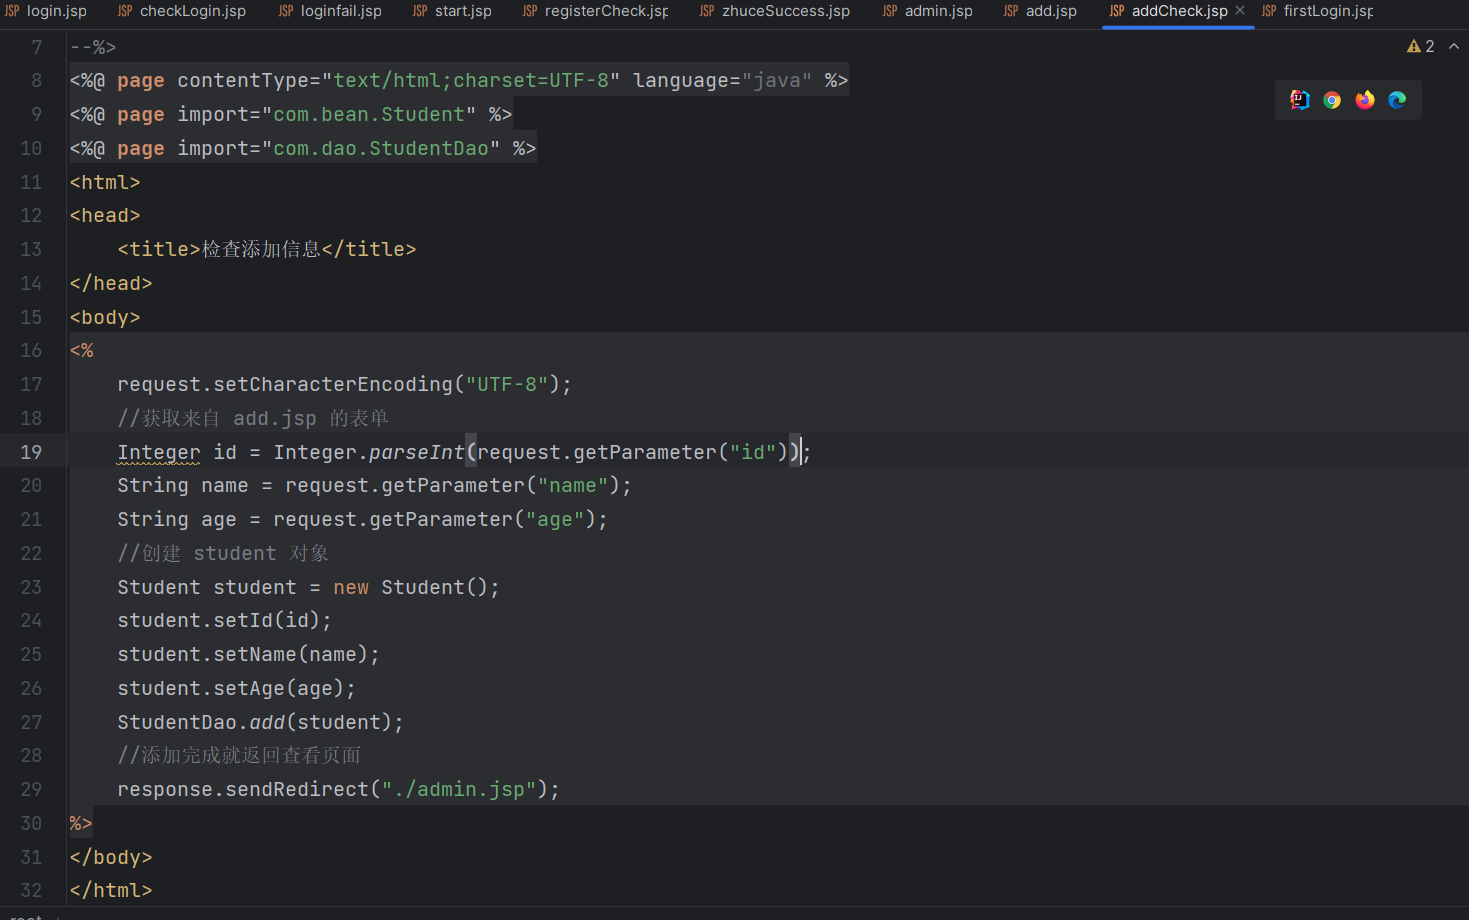Screen dimensions: 1469x920
Task: Expand the inspections widget chevron arrow
Action: pyautogui.click(x=1454, y=46)
